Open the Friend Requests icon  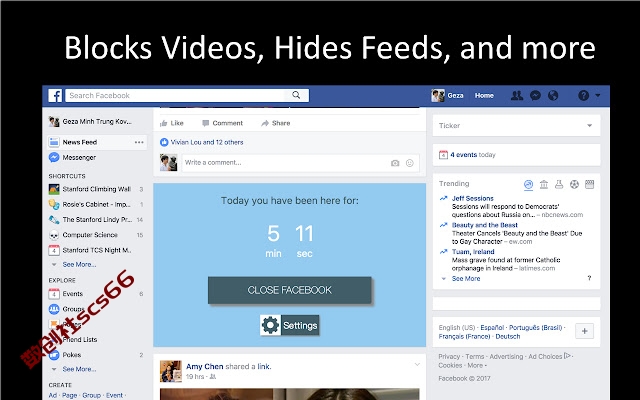point(517,96)
